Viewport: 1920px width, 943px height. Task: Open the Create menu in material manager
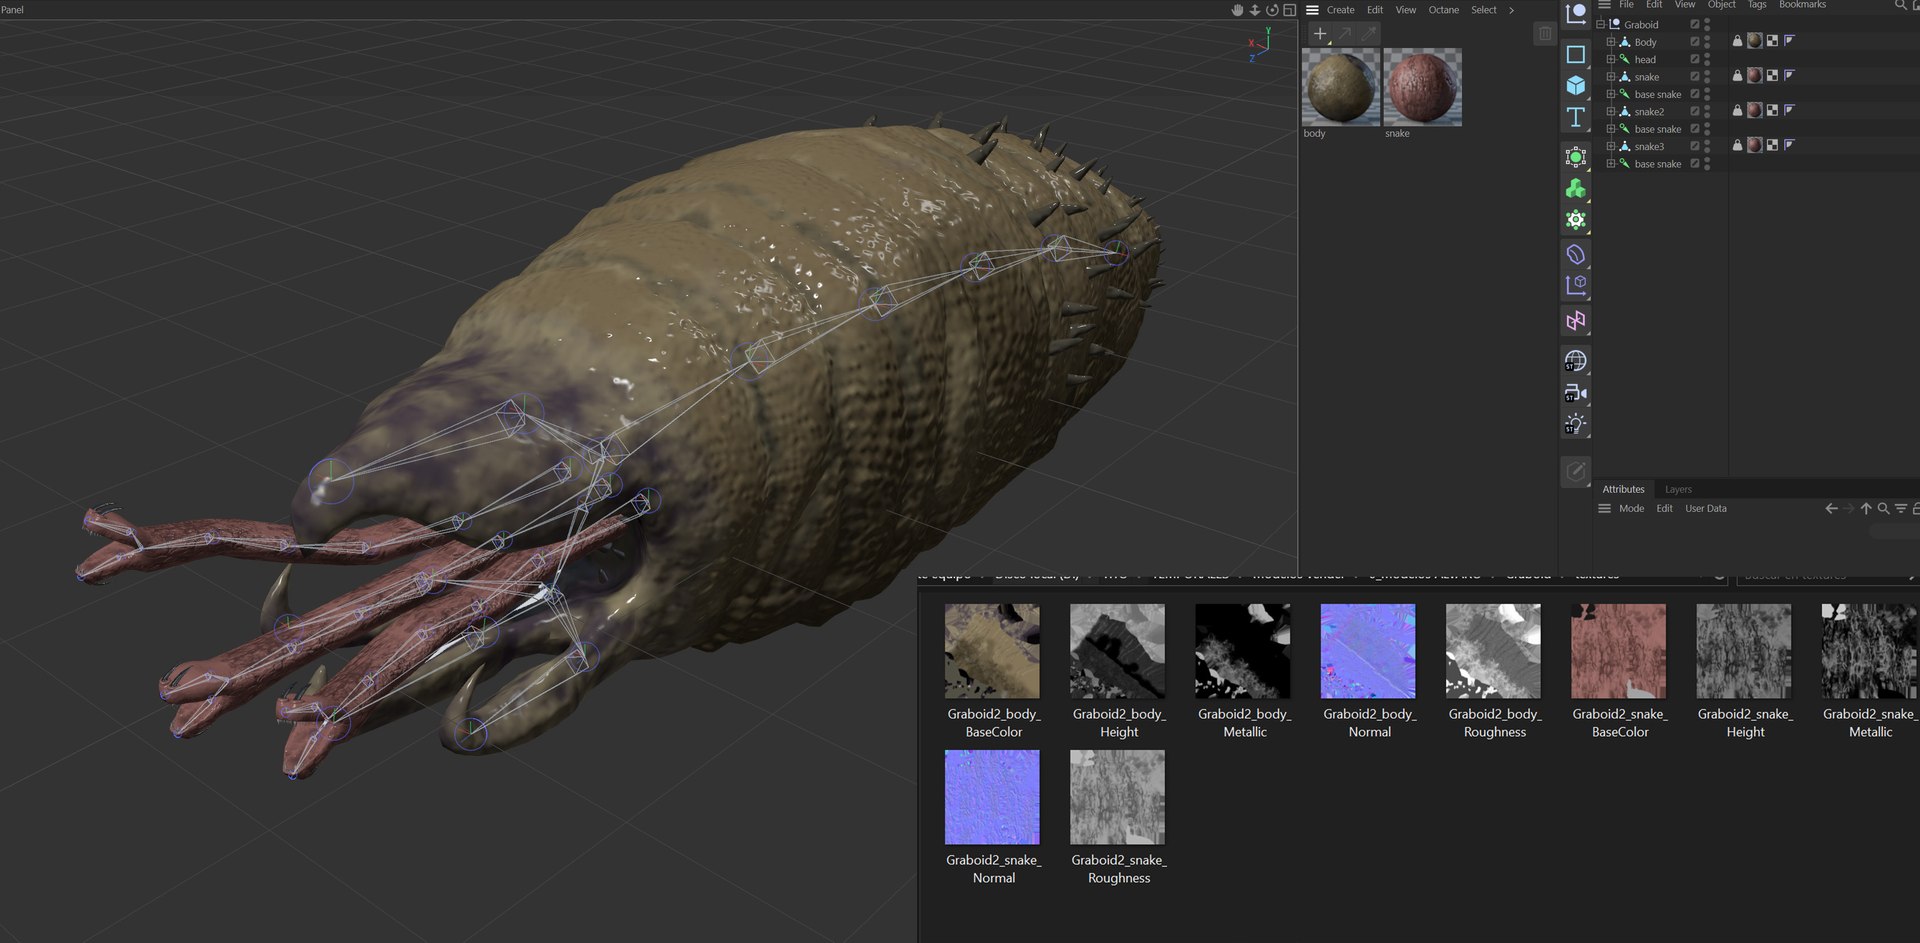click(x=1340, y=10)
